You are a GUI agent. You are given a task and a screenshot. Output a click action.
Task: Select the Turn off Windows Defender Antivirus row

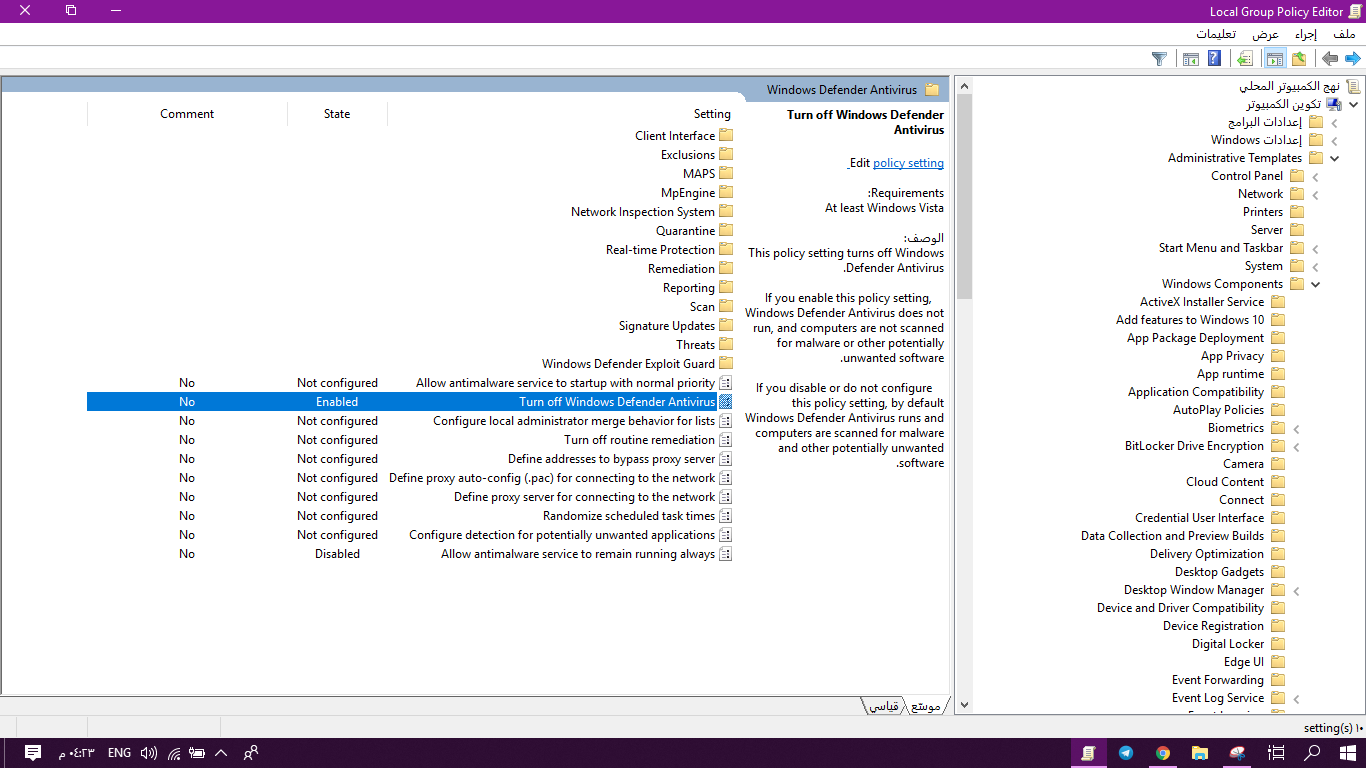pos(410,402)
